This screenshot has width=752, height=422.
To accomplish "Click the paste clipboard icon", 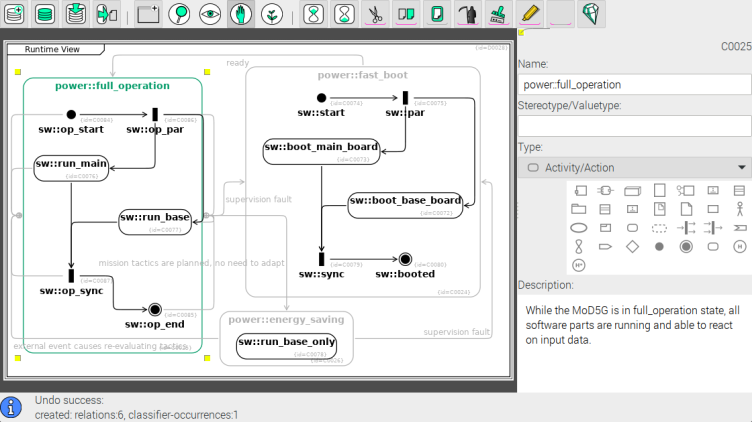I will 436,14.
